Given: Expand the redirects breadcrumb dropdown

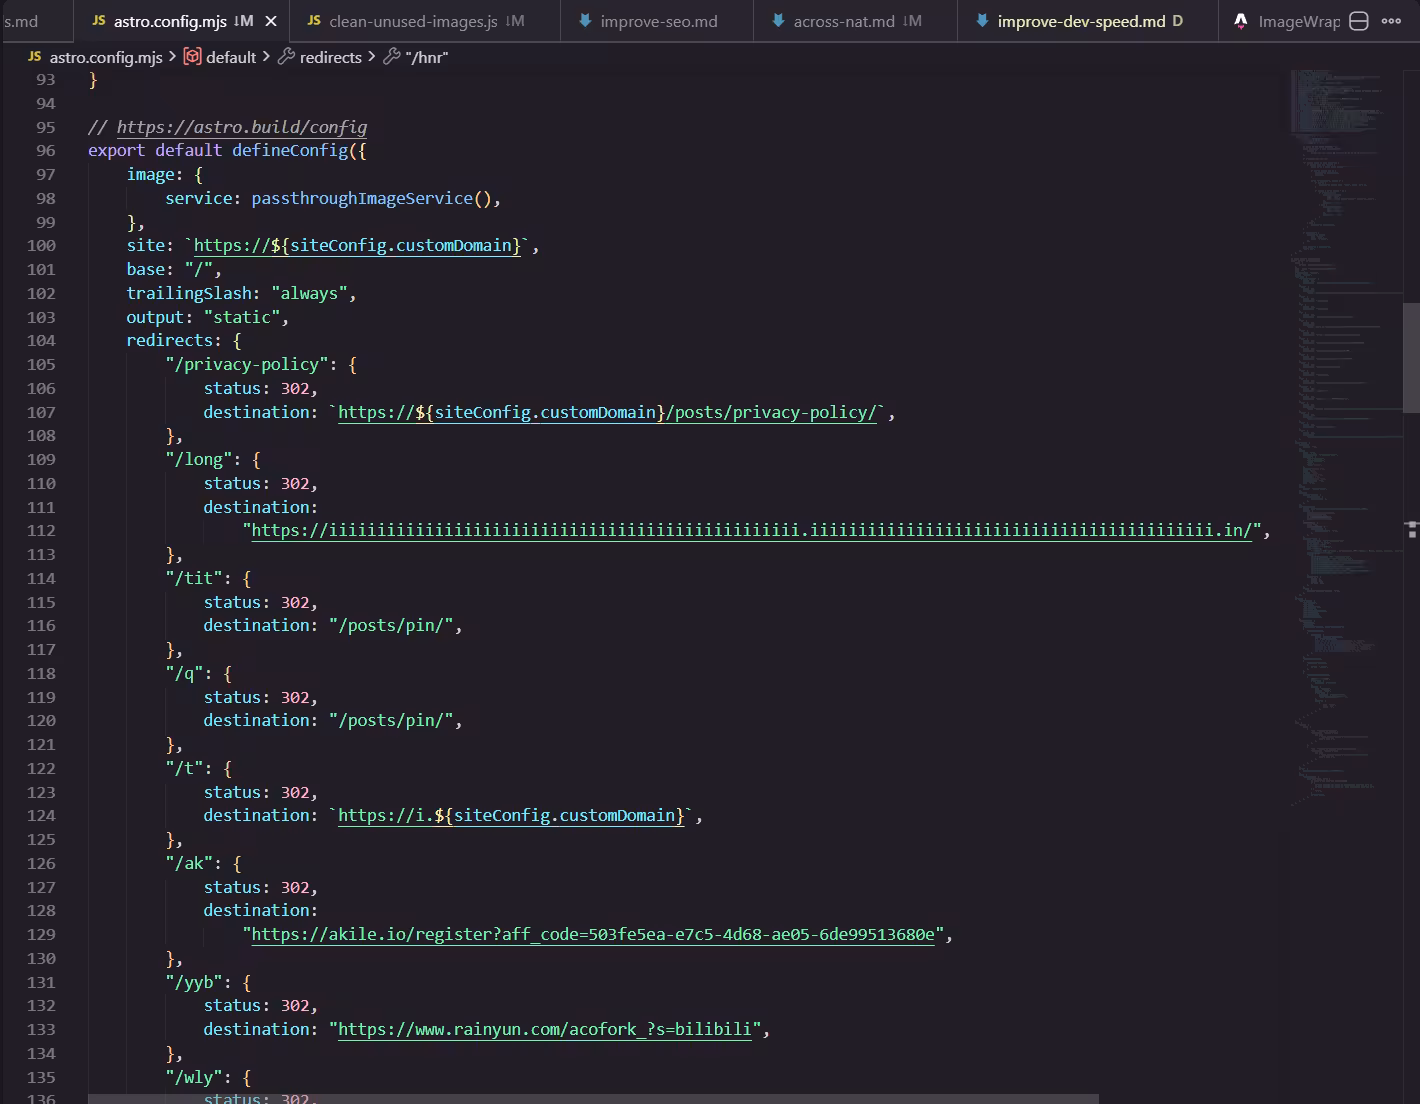Looking at the screenshot, I should (330, 57).
